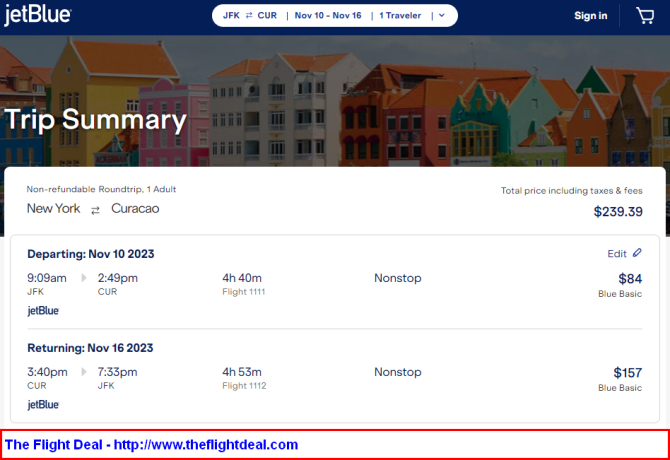Viewport: 670px width, 460px height.
Task: Click Nonstop in the departing flight row
Action: [x=398, y=278]
